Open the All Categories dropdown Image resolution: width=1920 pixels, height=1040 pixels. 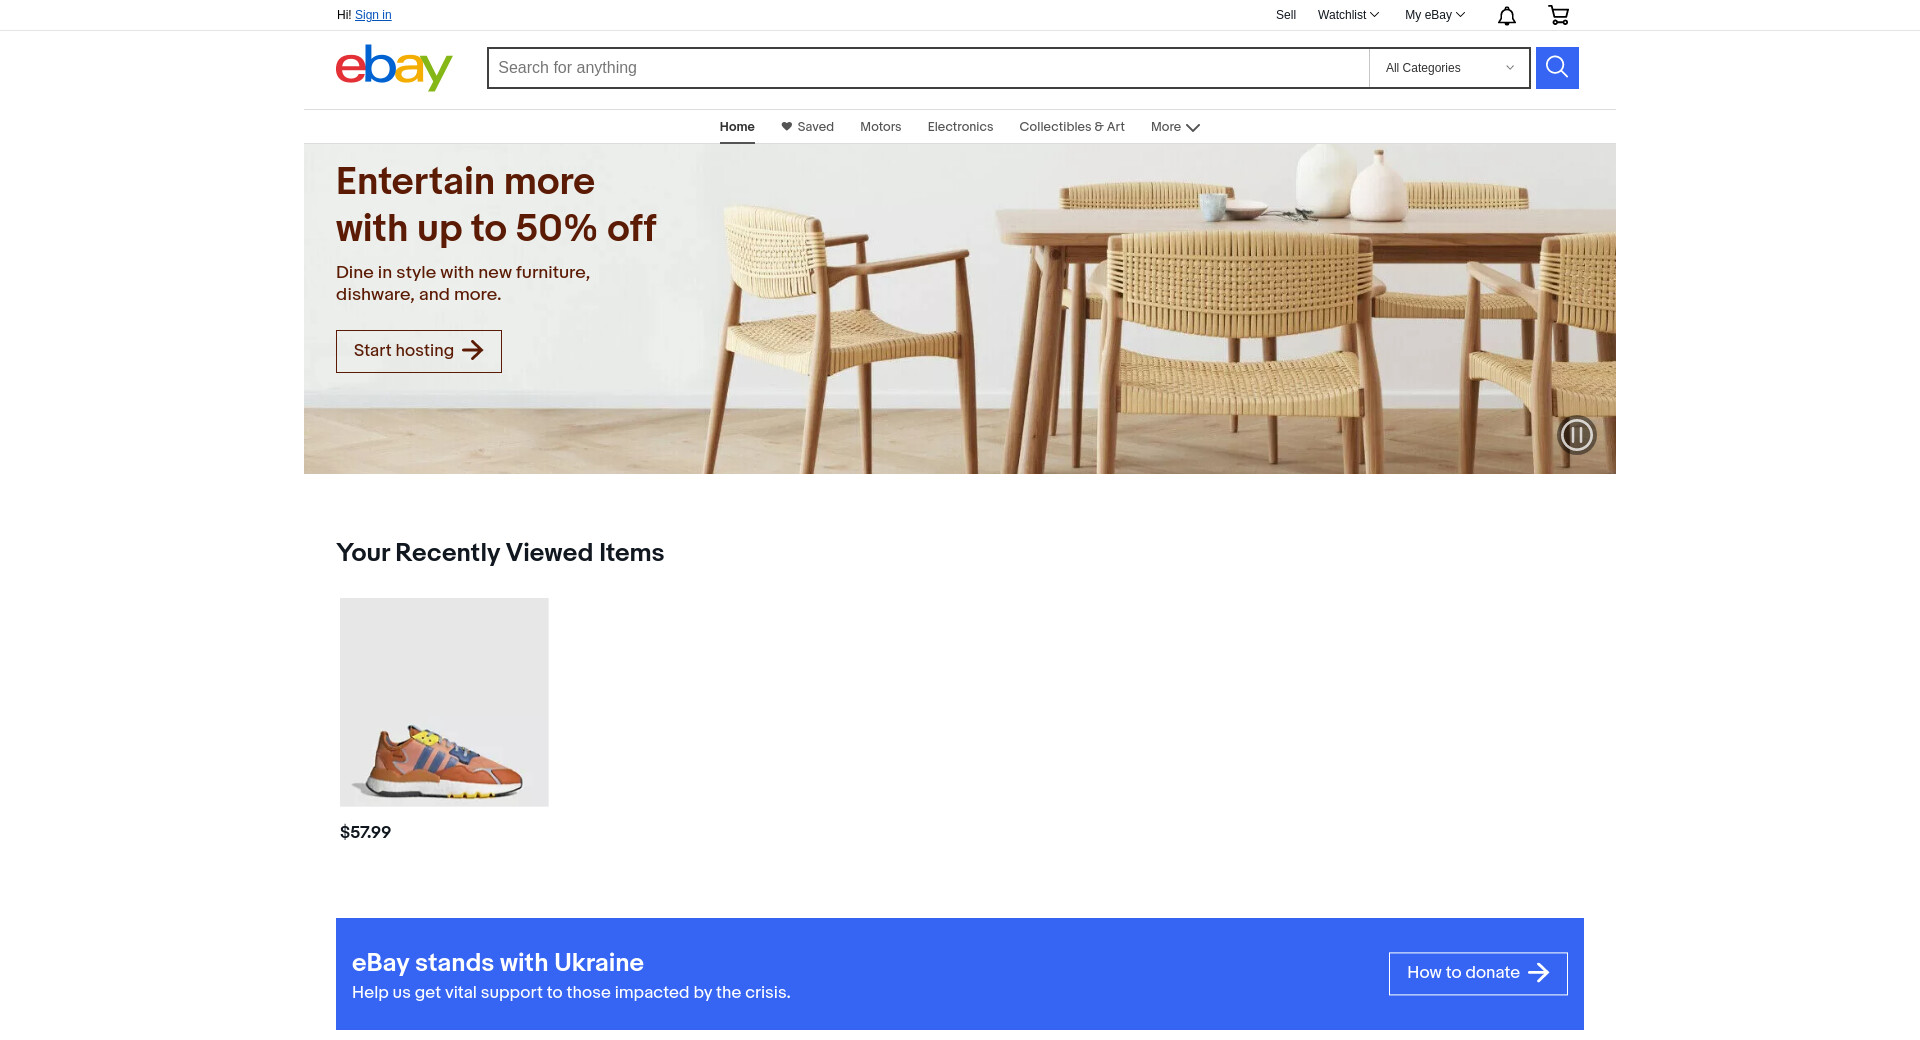tap(1449, 68)
